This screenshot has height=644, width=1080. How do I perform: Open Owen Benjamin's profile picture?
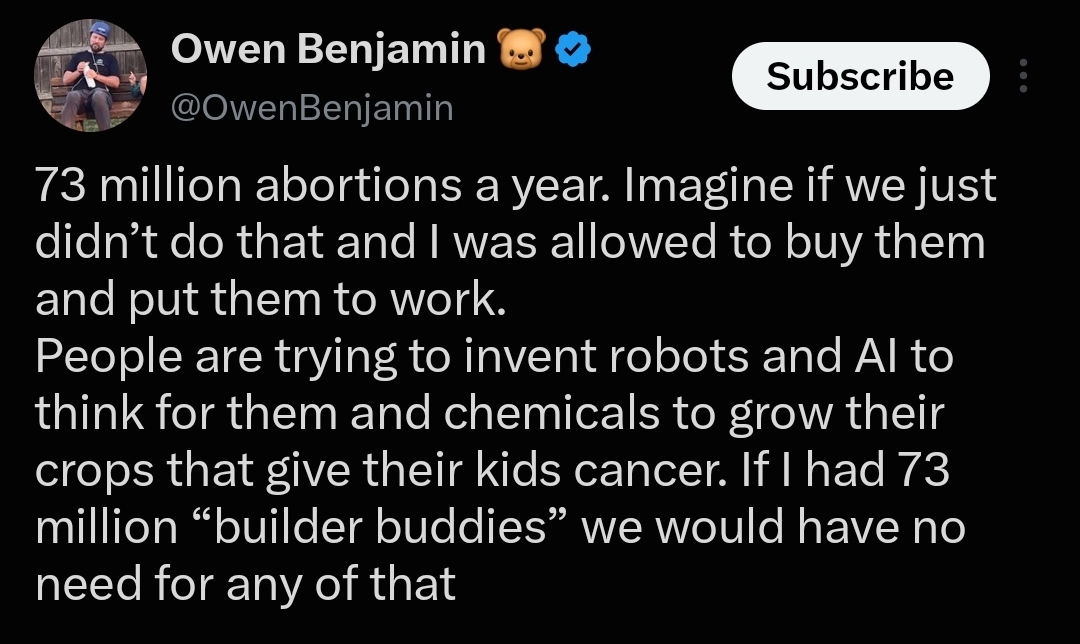pyautogui.click(x=90, y=76)
